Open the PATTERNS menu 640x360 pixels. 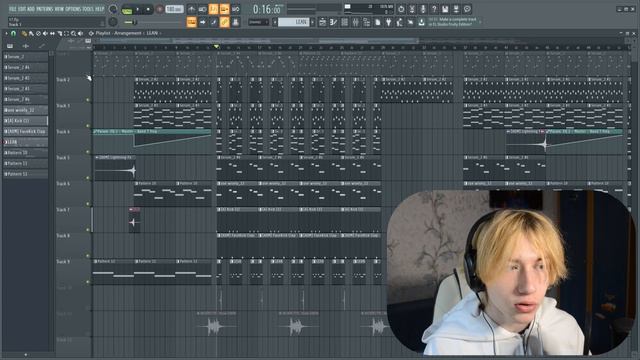[x=45, y=9]
